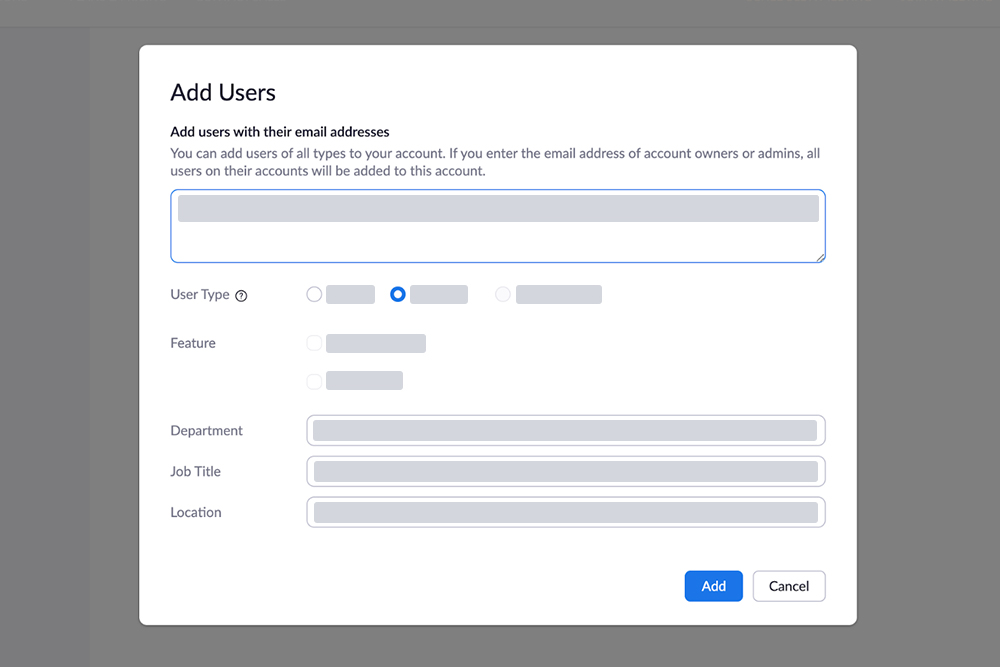Click the label next to the first Feature checkbox
Image resolution: width=1000 pixels, height=667 pixels.
[377, 343]
